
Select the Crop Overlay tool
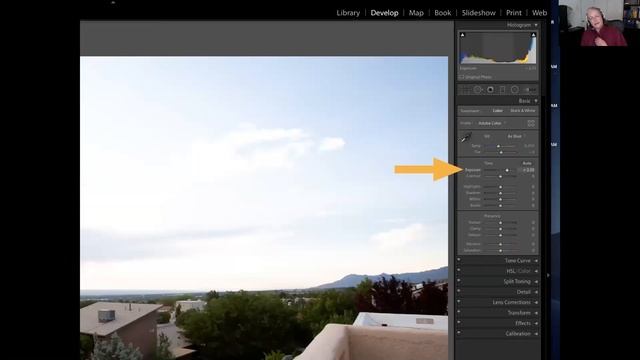click(x=465, y=89)
